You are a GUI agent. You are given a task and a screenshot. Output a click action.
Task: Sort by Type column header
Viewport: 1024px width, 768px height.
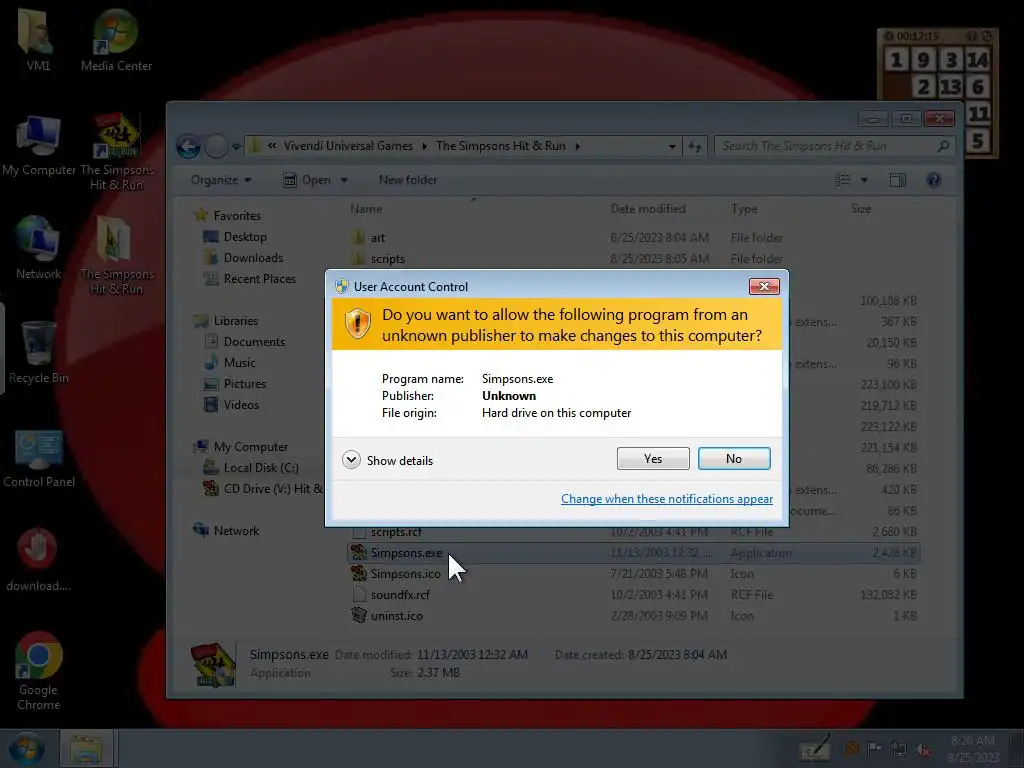pyautogui.click(x=744, y=209)
